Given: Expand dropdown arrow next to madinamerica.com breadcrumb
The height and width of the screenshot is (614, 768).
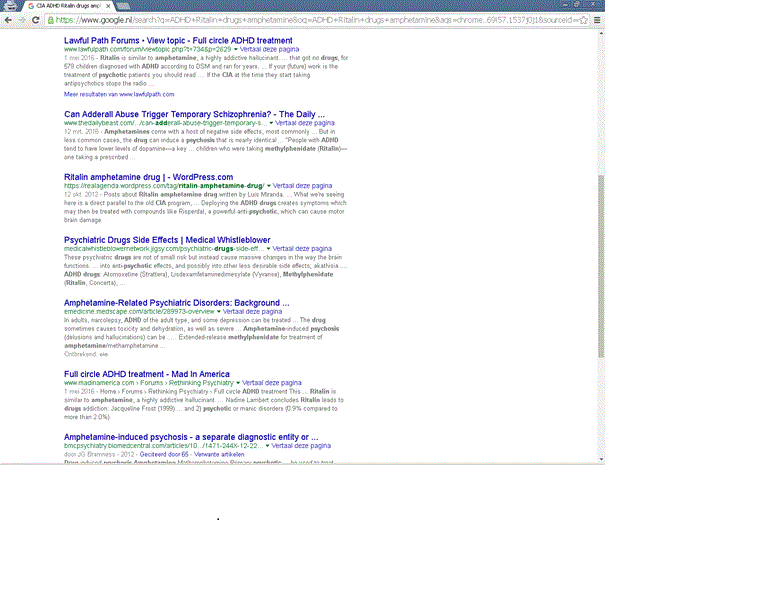Looking at the screenshot, I should (238, 383).
